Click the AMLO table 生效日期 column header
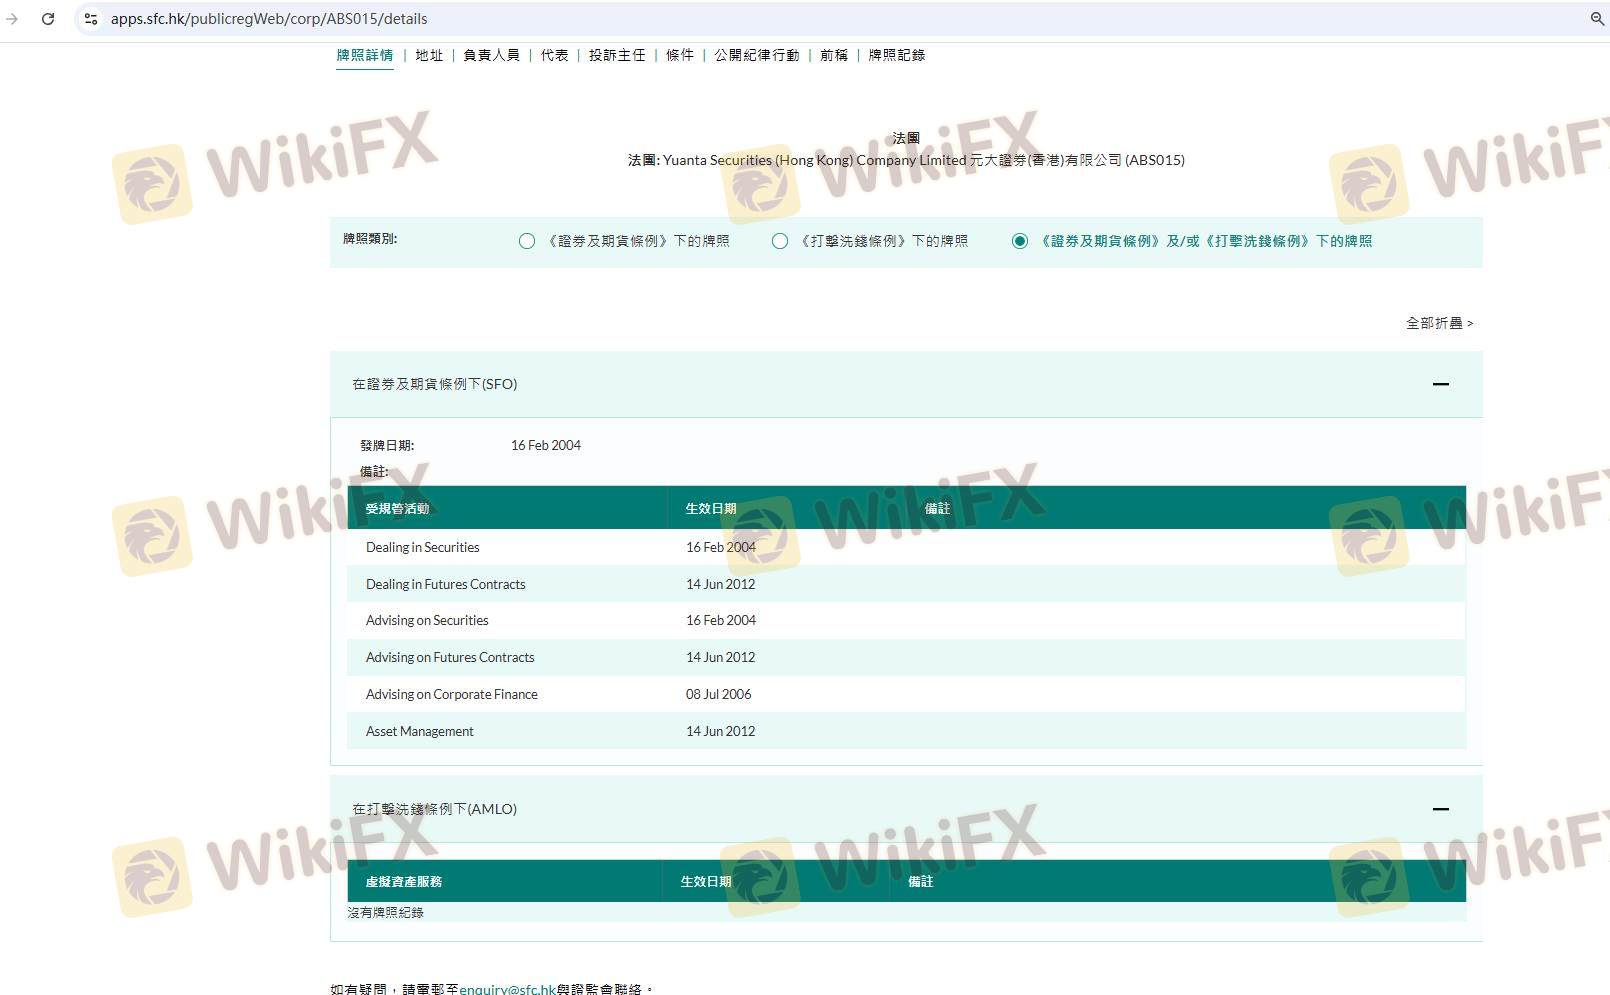 click(x=706, y=881)
